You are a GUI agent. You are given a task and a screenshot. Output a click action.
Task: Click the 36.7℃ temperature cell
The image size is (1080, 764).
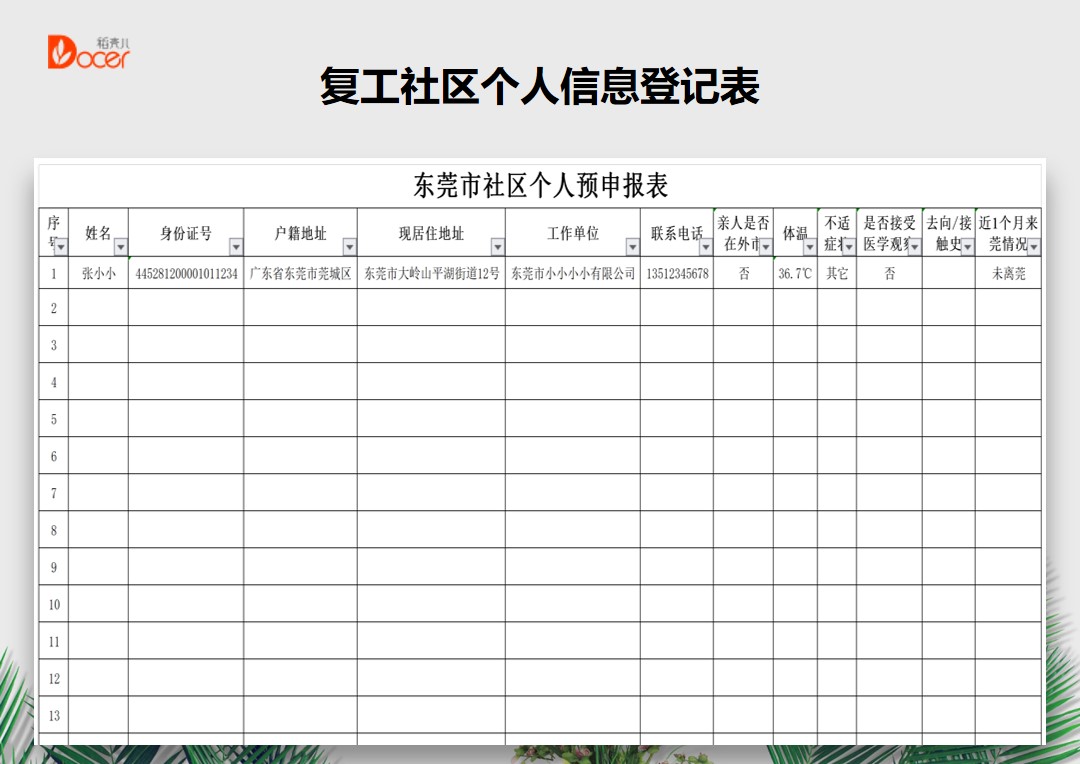coord(795,271)
